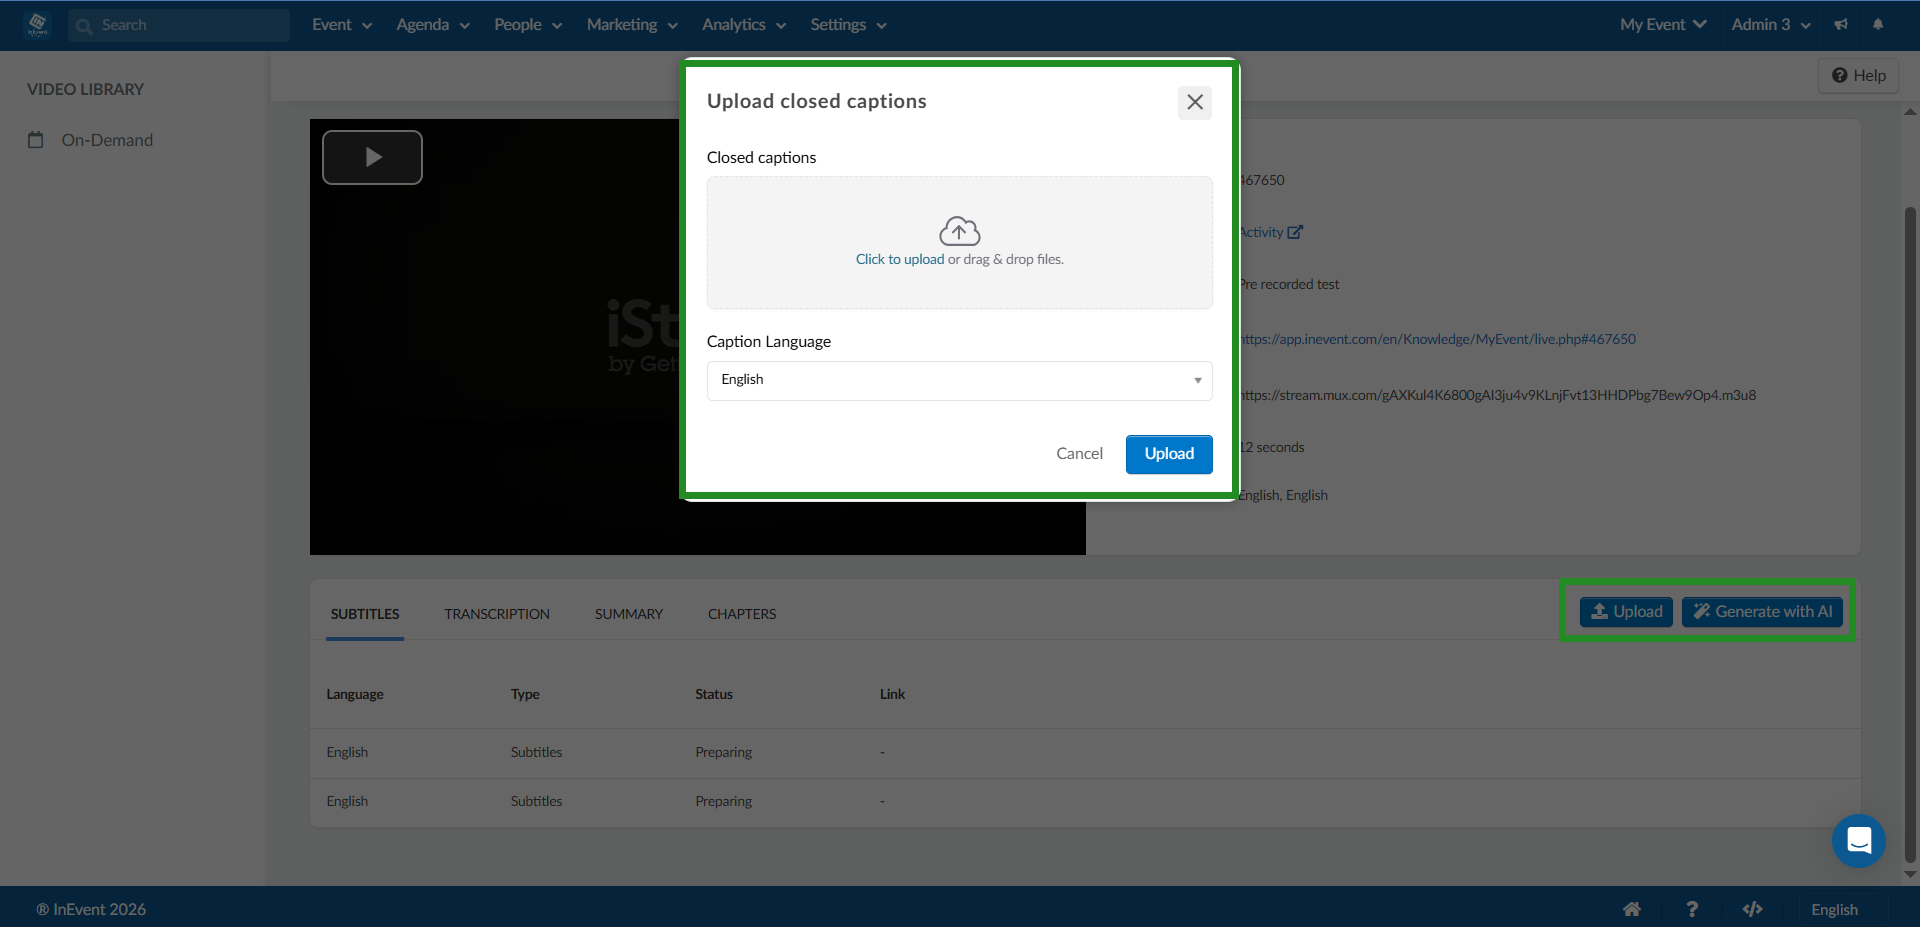
Task: Play the video preview
Action: point(372,157)
